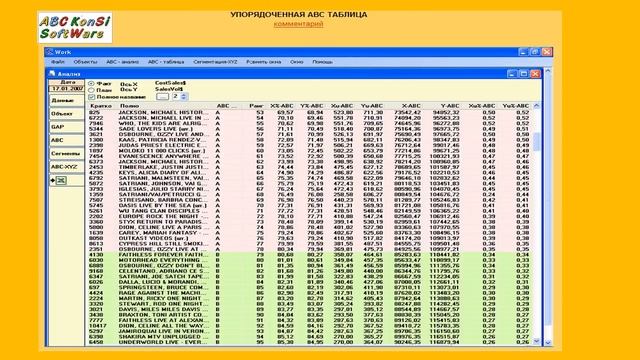Viewport: 640px width, 360px height.
Task: Click the GAP sidebar button
Action: (66, 127)
